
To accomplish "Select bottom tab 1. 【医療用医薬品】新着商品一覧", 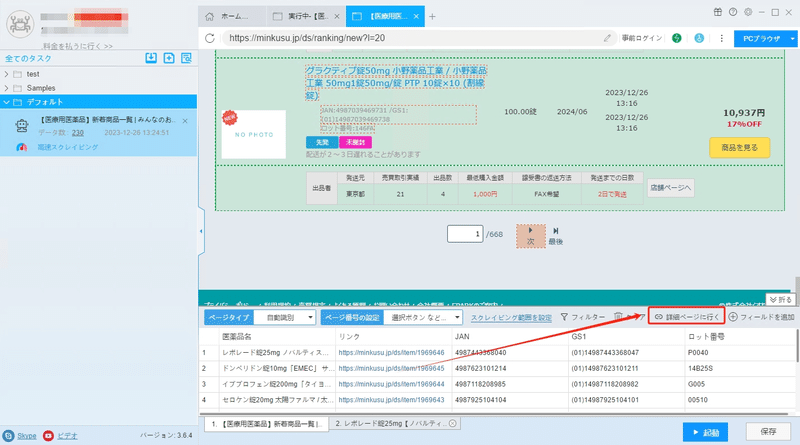I will point(266,424).
